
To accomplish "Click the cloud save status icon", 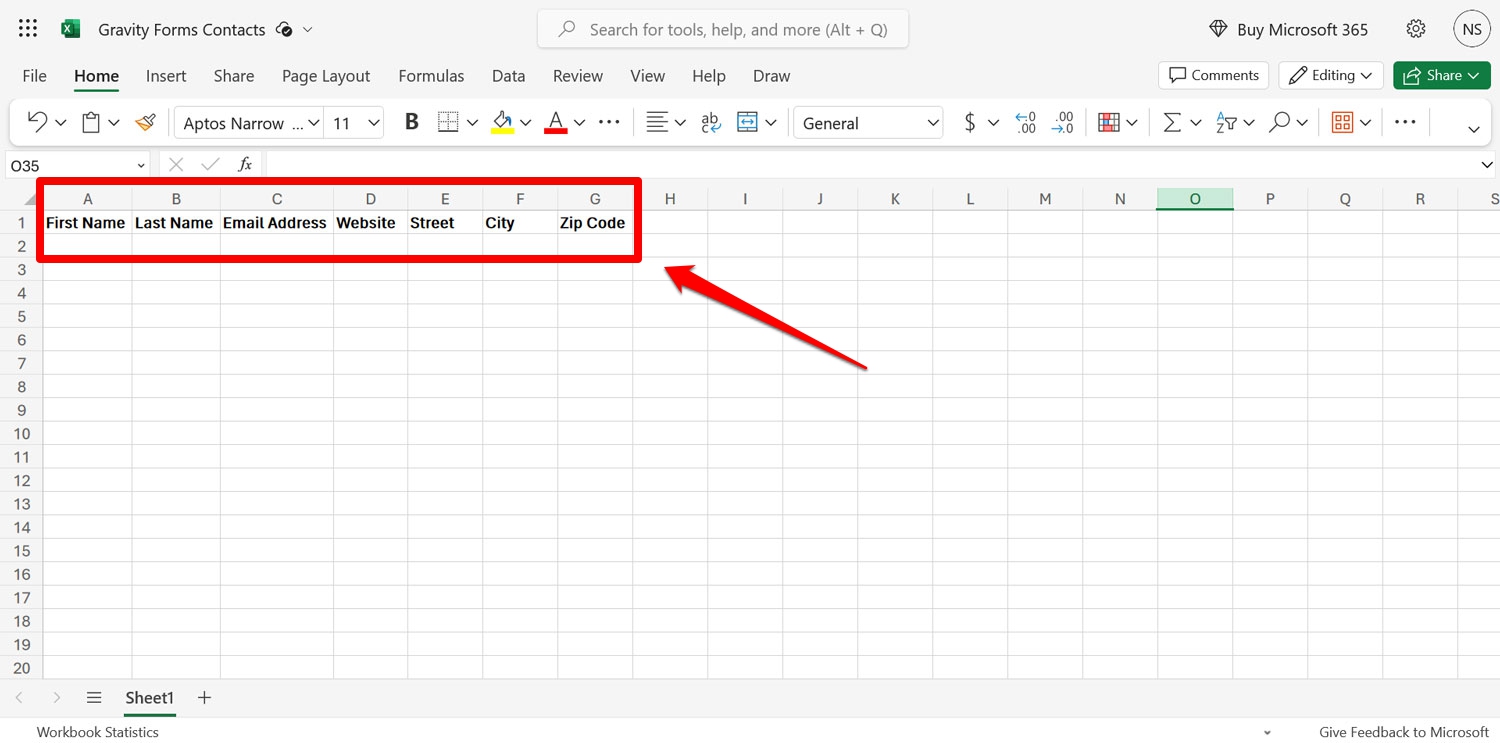I will 284,29.
